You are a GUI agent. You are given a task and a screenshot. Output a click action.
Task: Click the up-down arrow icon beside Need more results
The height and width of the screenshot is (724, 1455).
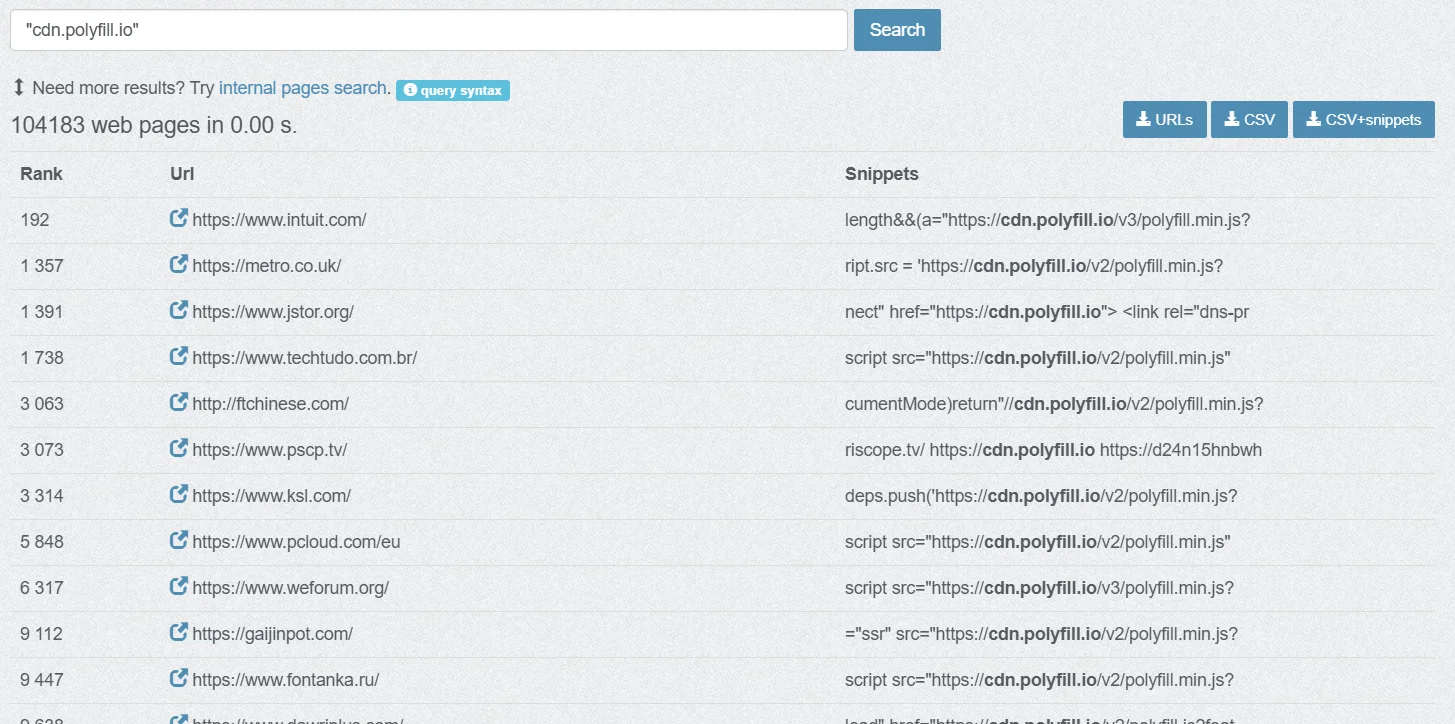(18, 88)
